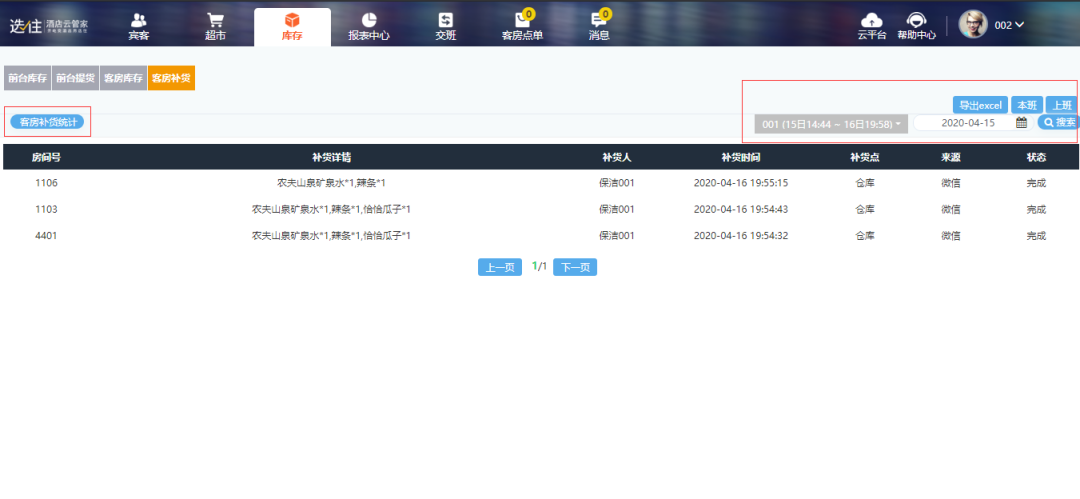Select room number 1106
Screen dimensions: 1080x499
point(46,183)
